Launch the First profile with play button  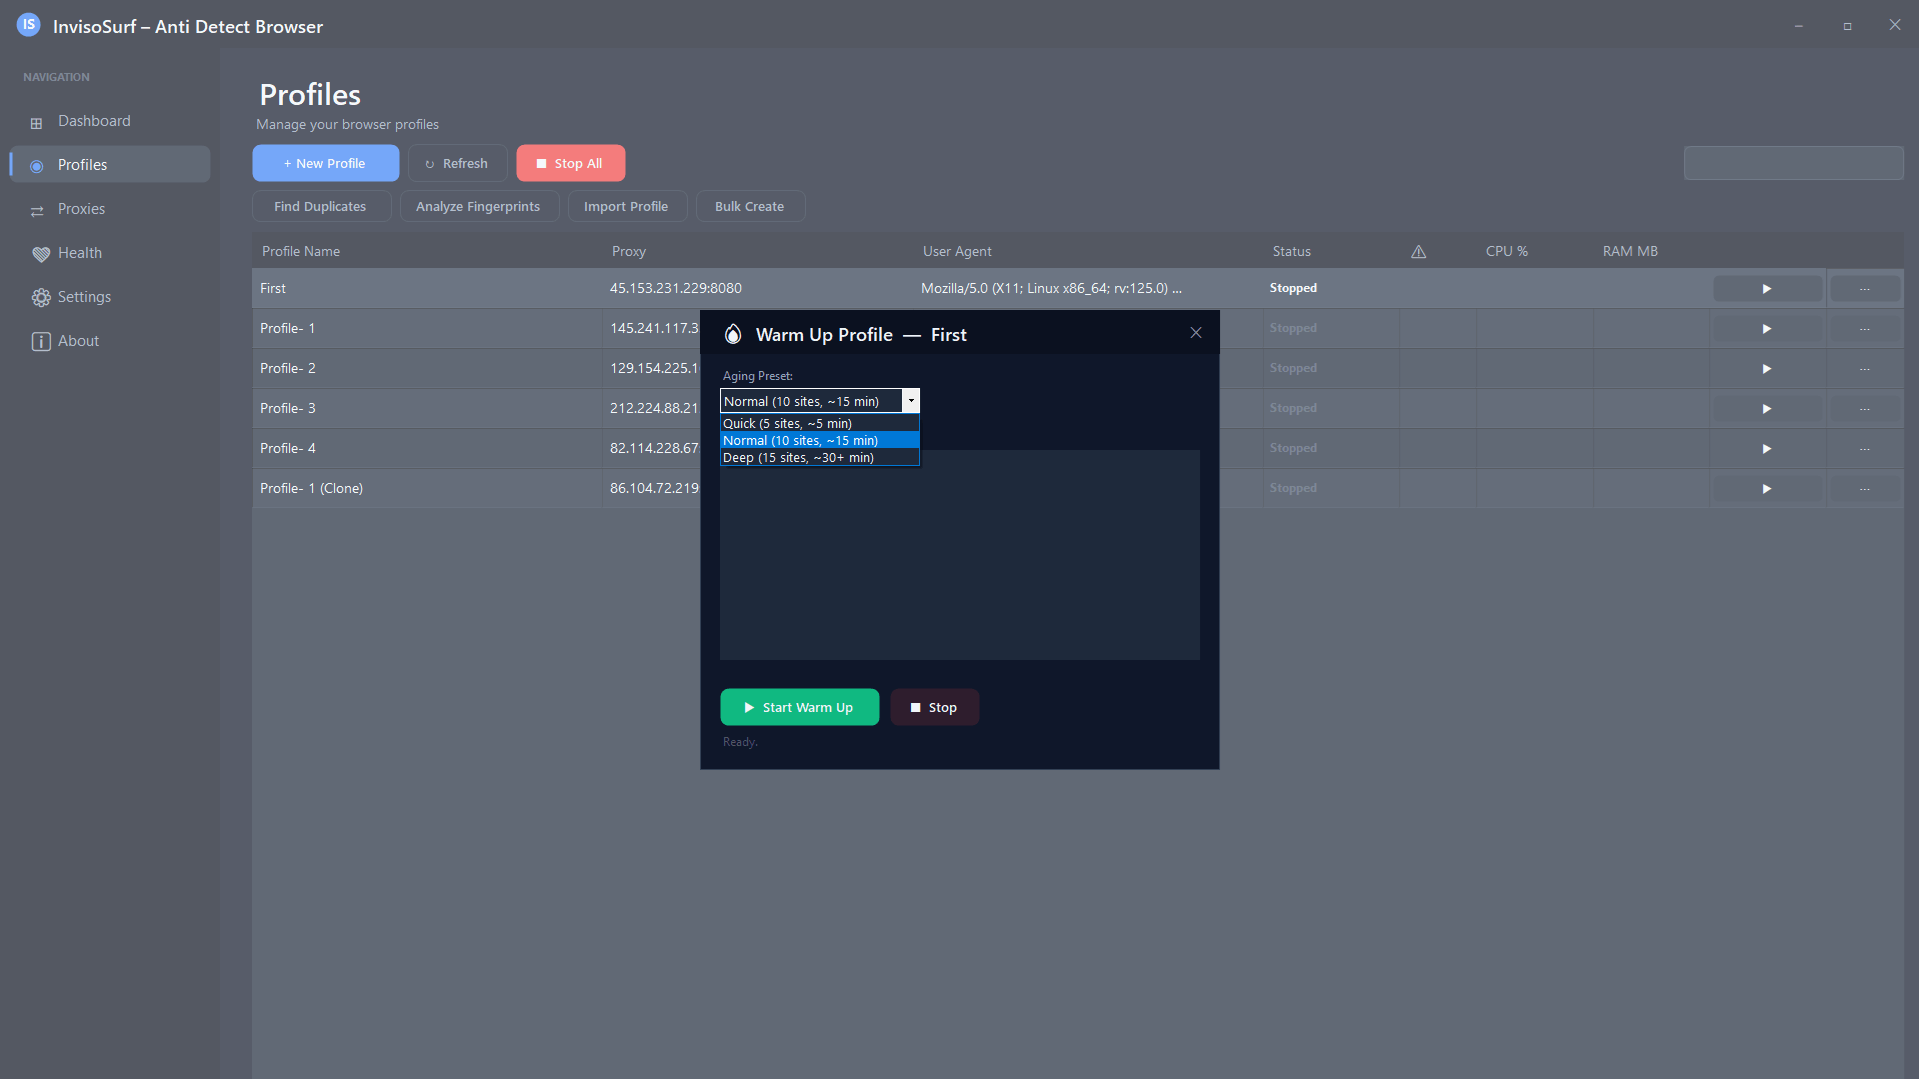click(1767, 289)
